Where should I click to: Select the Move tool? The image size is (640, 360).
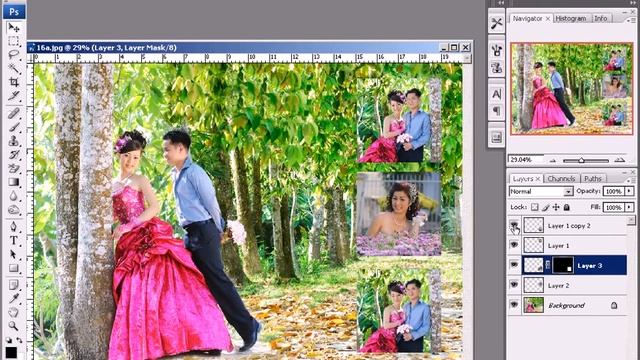(x=13, y=27)
